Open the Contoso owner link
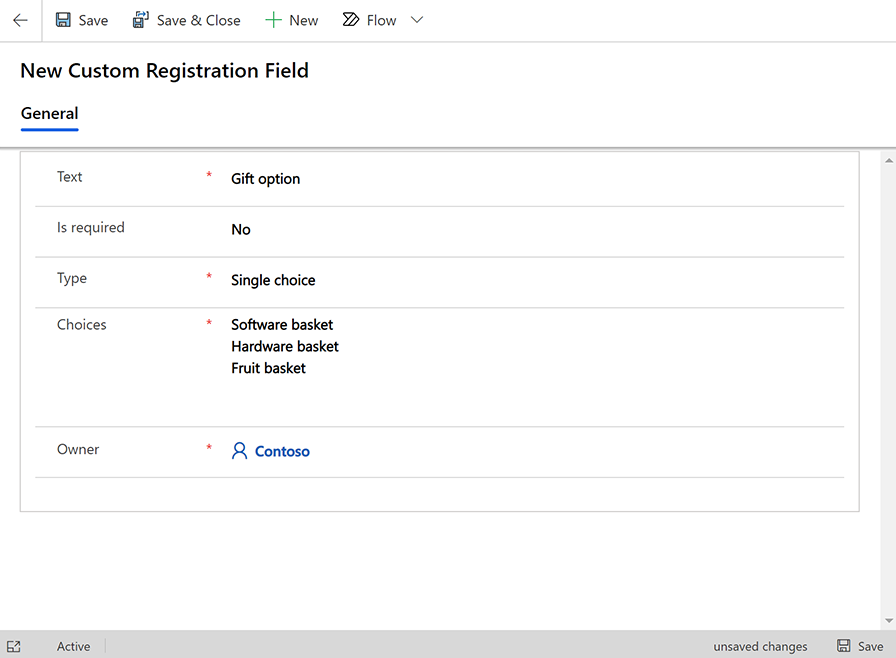Viewport: 896px width, 658px height. coord(282,452)
